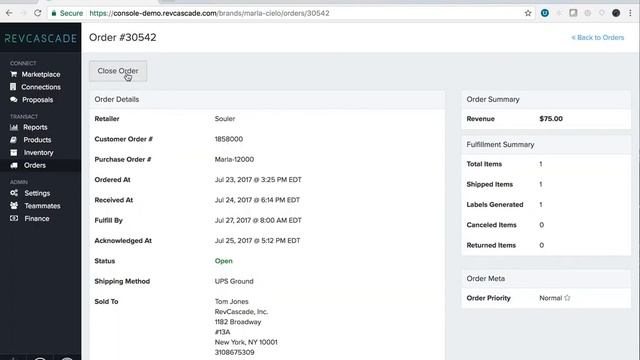The width and height of the screenshot is (640, 360).
Task: Click the Proposals chat bubbles icon
Action: 14,100
